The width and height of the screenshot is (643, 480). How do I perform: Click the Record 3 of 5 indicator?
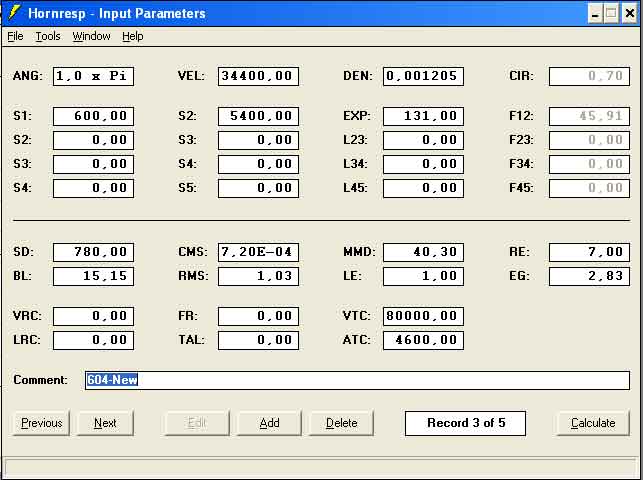tap(465, 423)
